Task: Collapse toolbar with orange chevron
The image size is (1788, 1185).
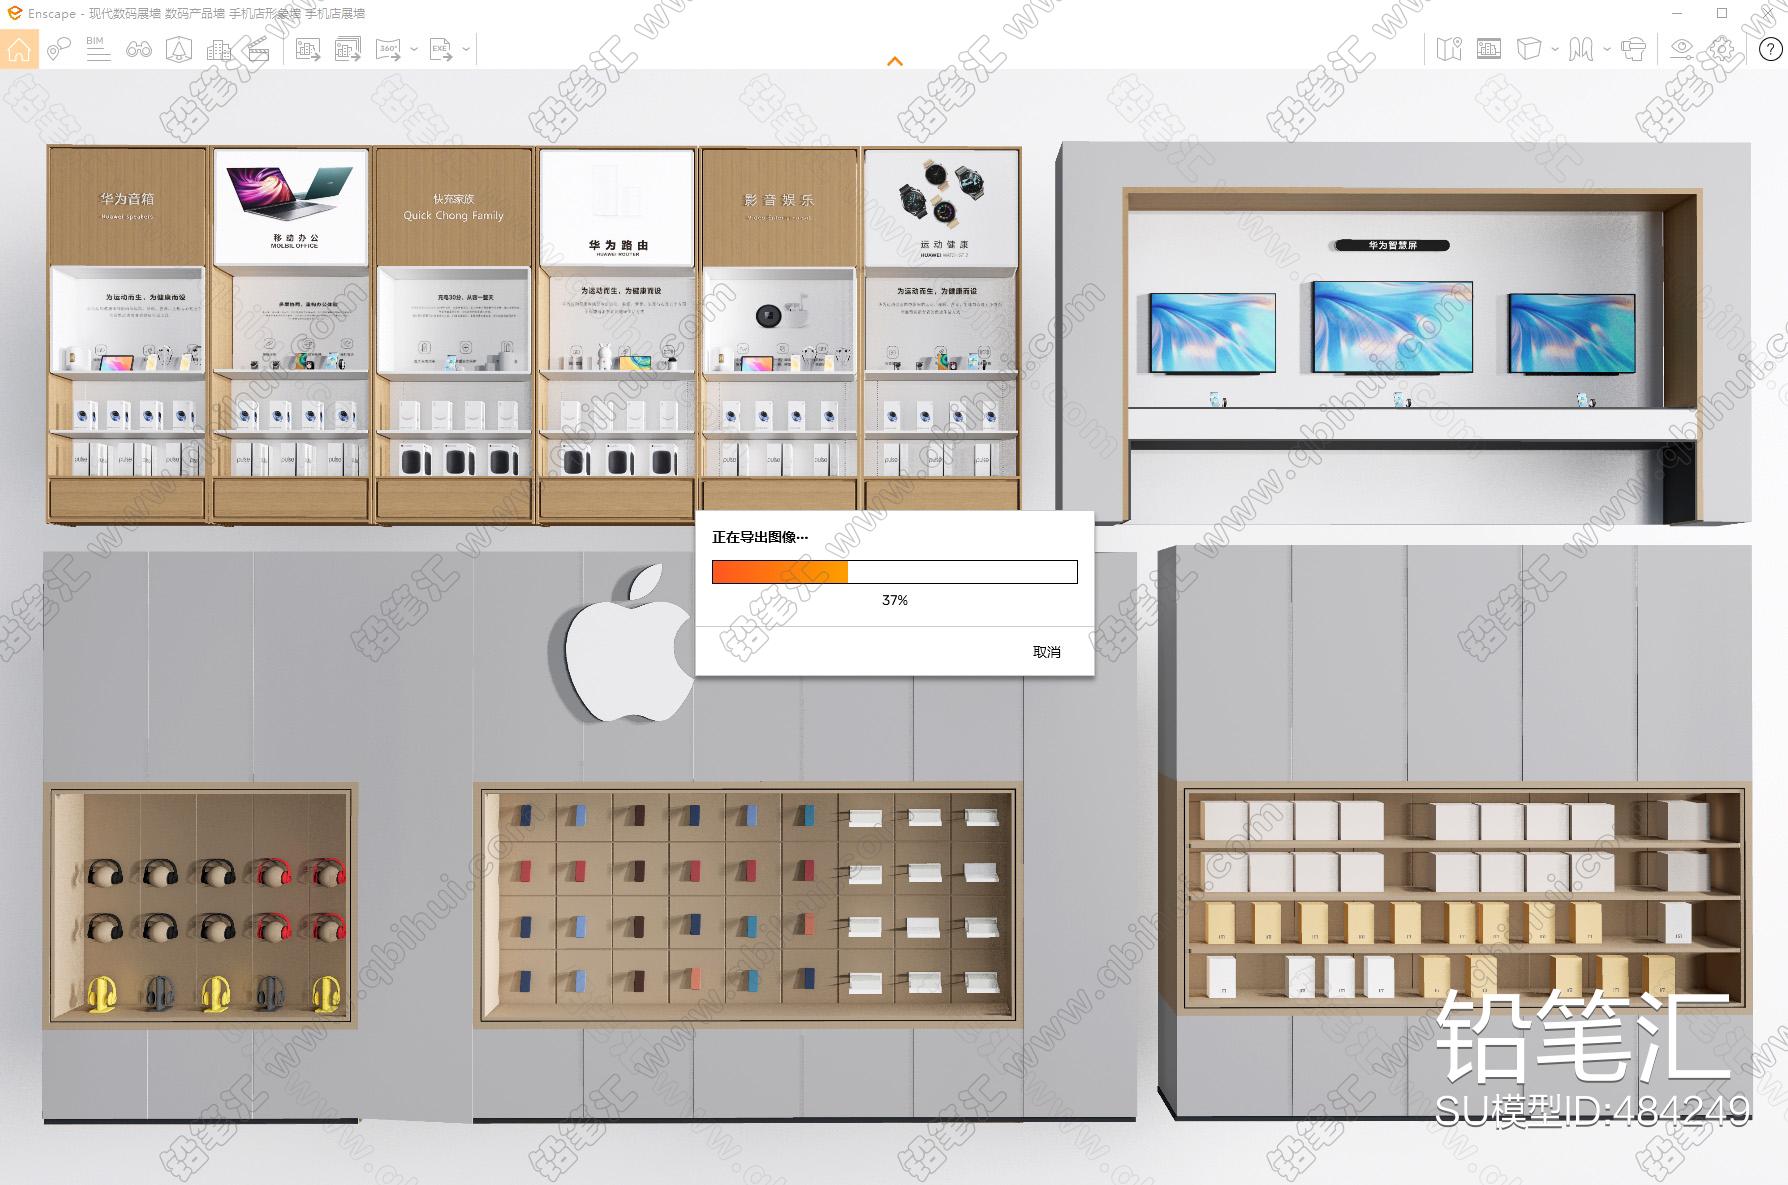Action: pos(895,62)
